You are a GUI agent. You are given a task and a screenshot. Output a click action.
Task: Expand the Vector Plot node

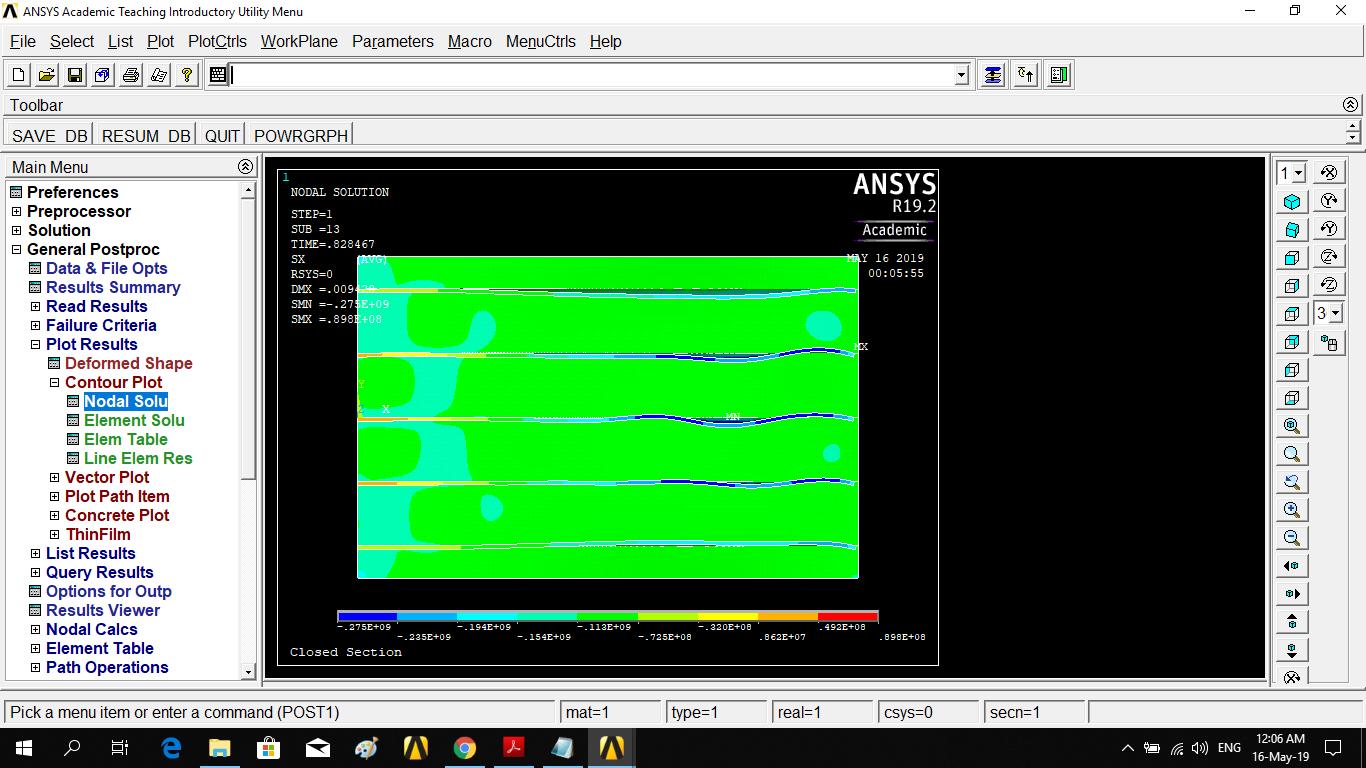coord(55,477)
